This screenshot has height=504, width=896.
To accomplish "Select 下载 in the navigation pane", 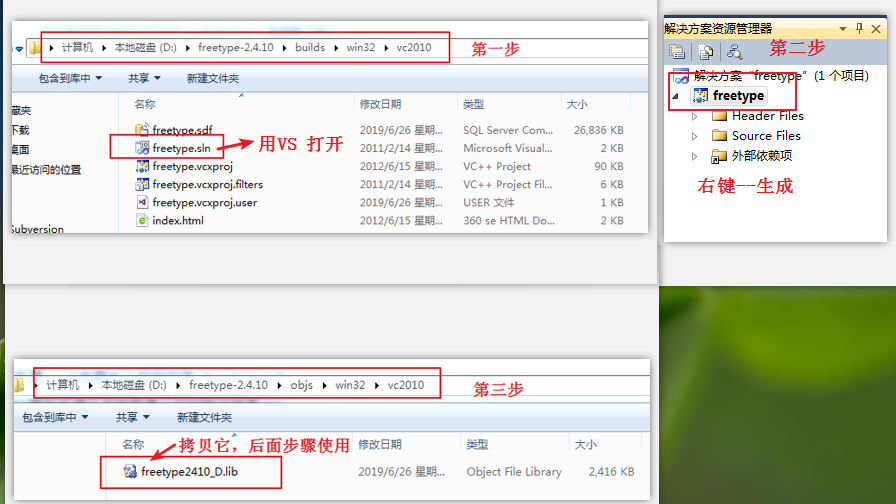I will point(20,130).
